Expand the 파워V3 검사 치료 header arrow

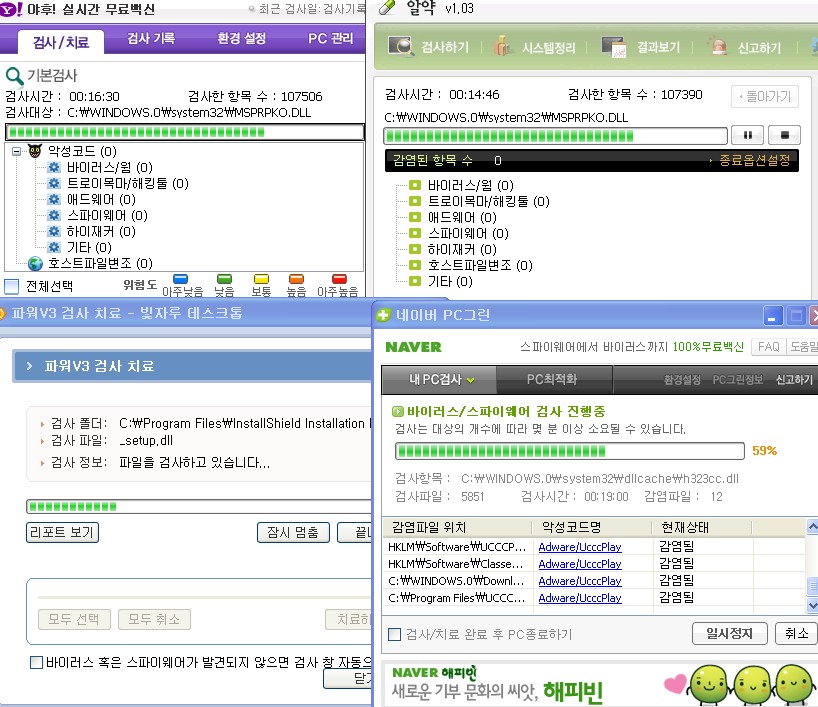pos(29,366)
